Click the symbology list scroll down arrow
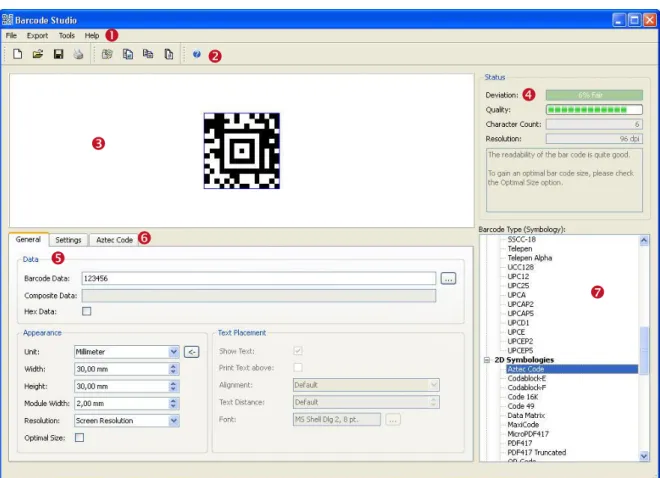Viewport: 660px width, 478px height. click(x=644, y=456)
